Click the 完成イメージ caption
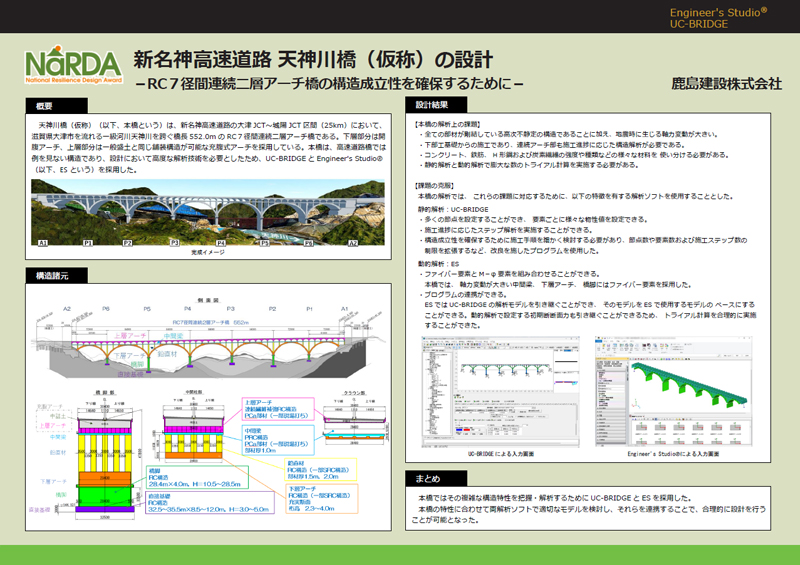 208,252
